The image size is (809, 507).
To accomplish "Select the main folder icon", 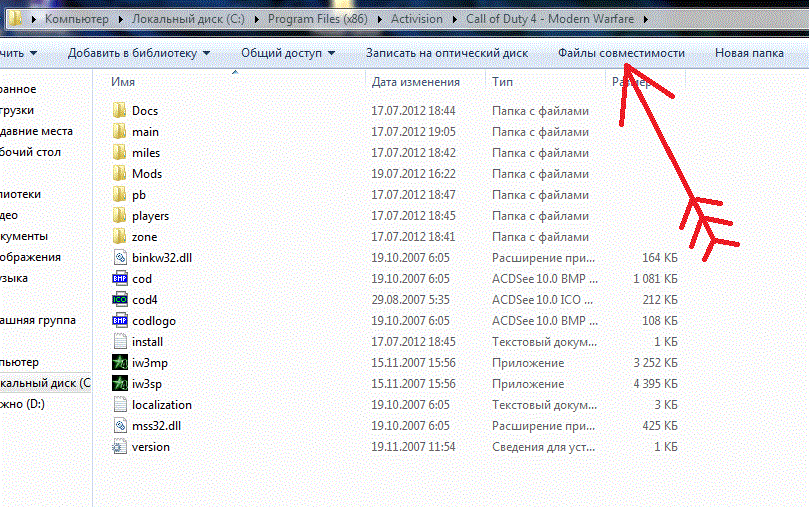I will (x=119, y=132).
